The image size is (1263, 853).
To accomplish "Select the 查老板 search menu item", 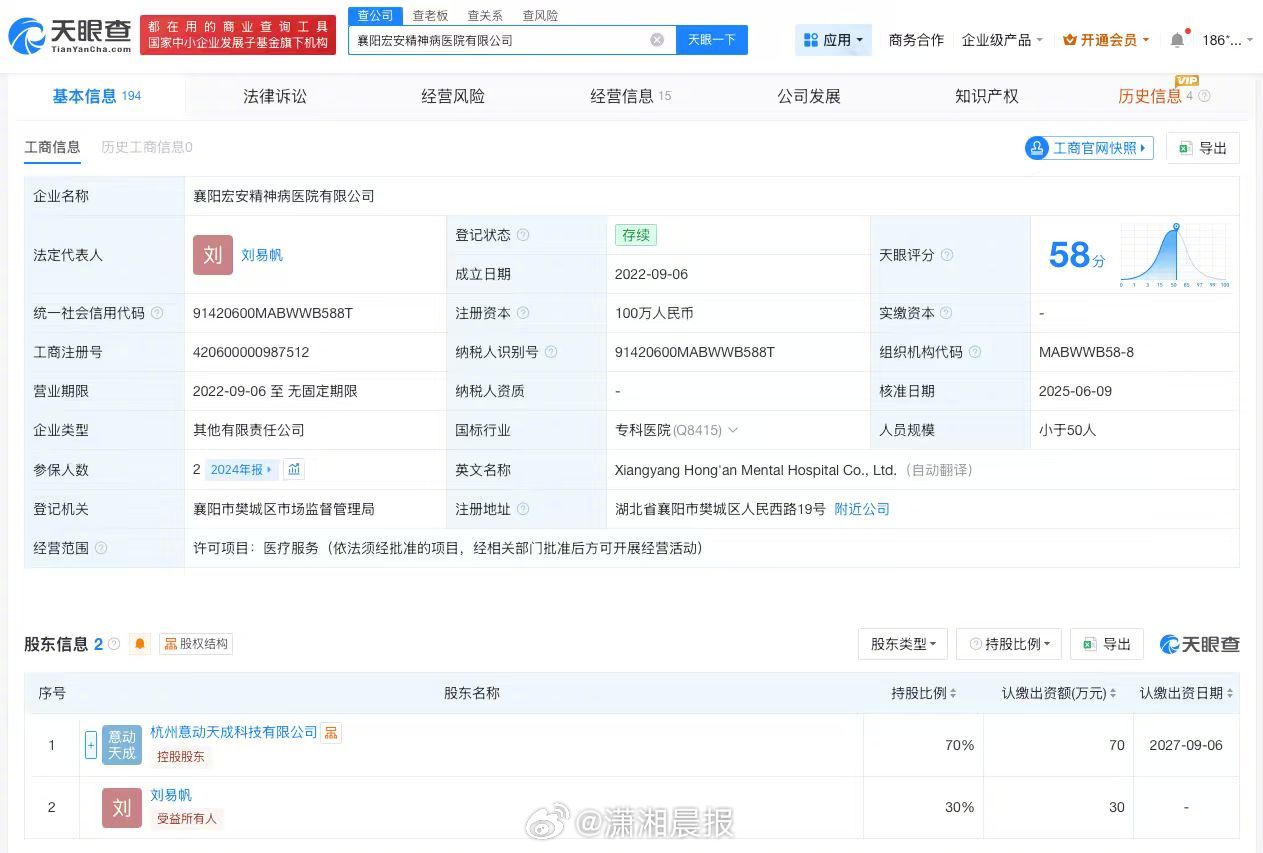I will pyautogui.click(x=430, y=15).
